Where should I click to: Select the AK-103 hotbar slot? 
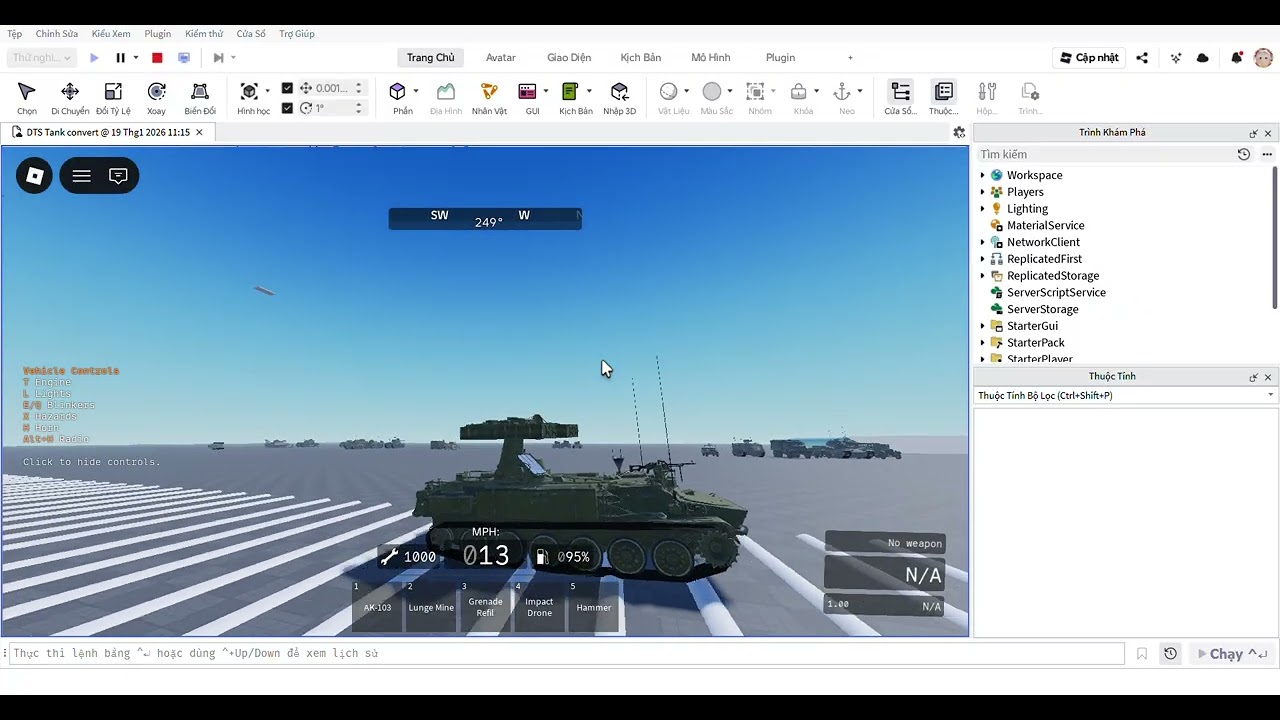coord(377,606)
